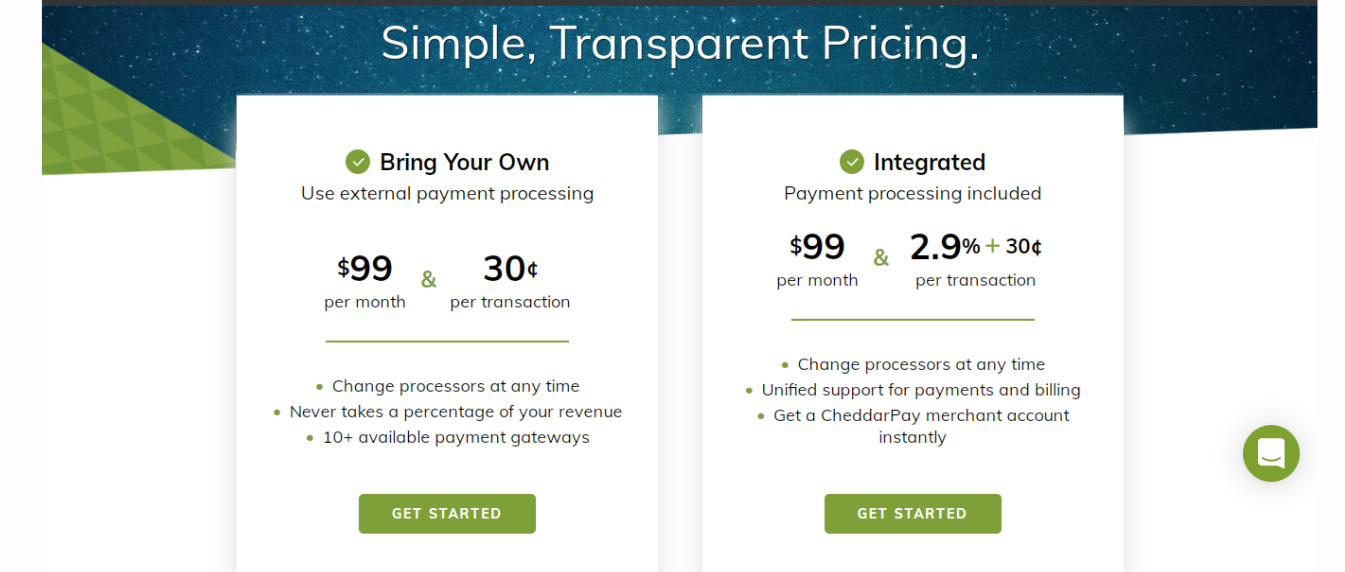Click 'Unified support for payments and billing'
1345x572 pixels.
coord(921,390)
